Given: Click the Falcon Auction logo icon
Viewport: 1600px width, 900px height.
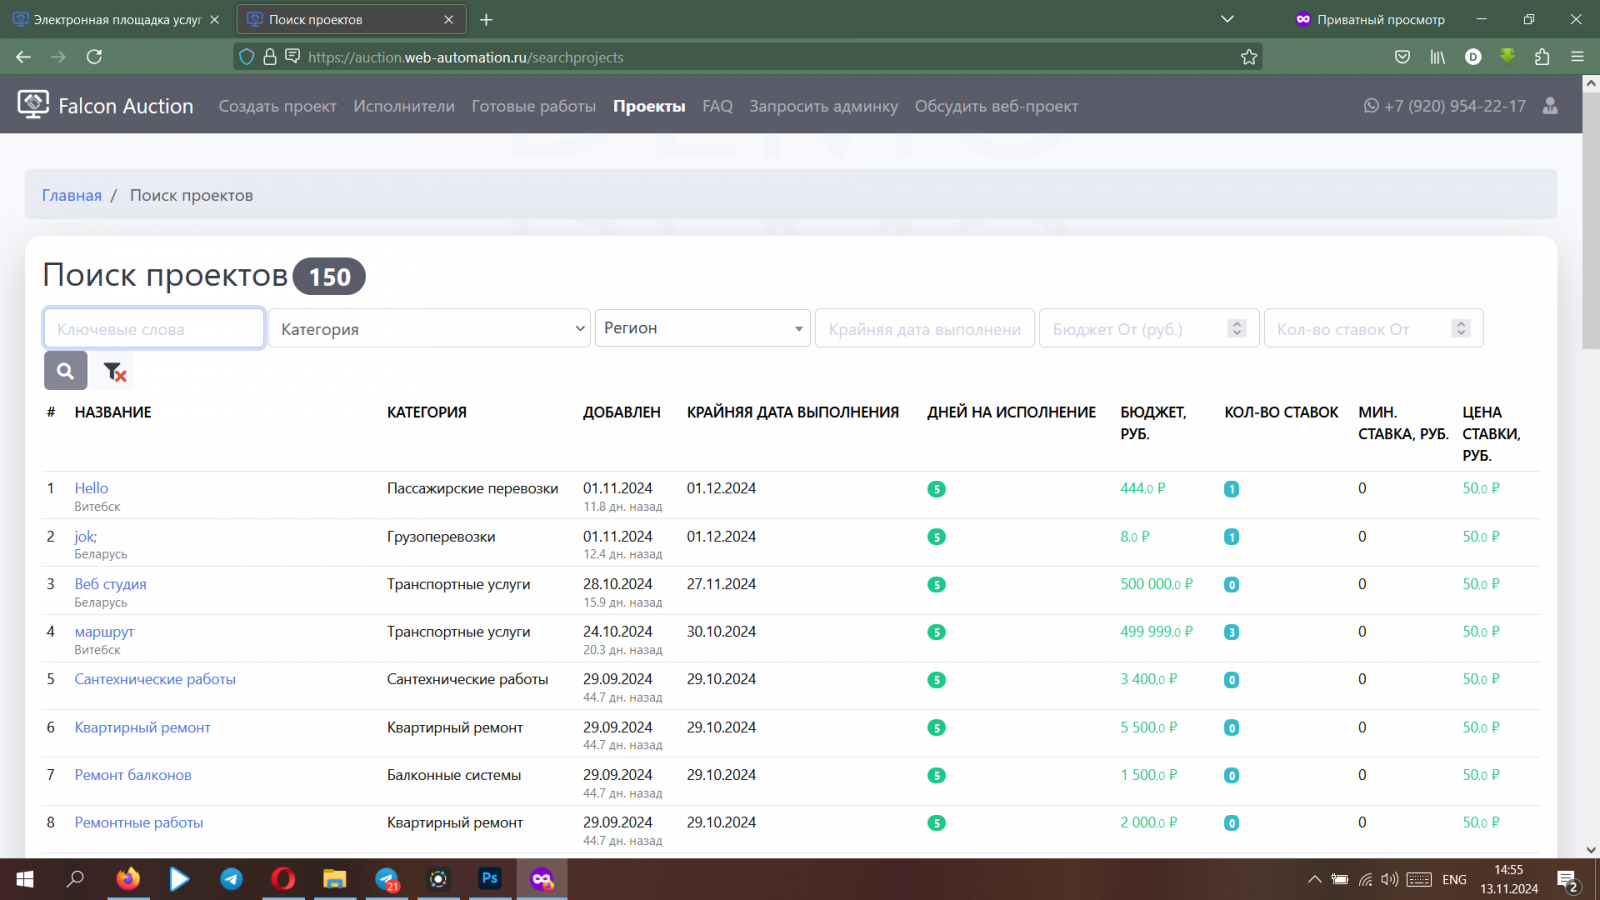Looking at the screenshot, I should (x=33, y=105).
